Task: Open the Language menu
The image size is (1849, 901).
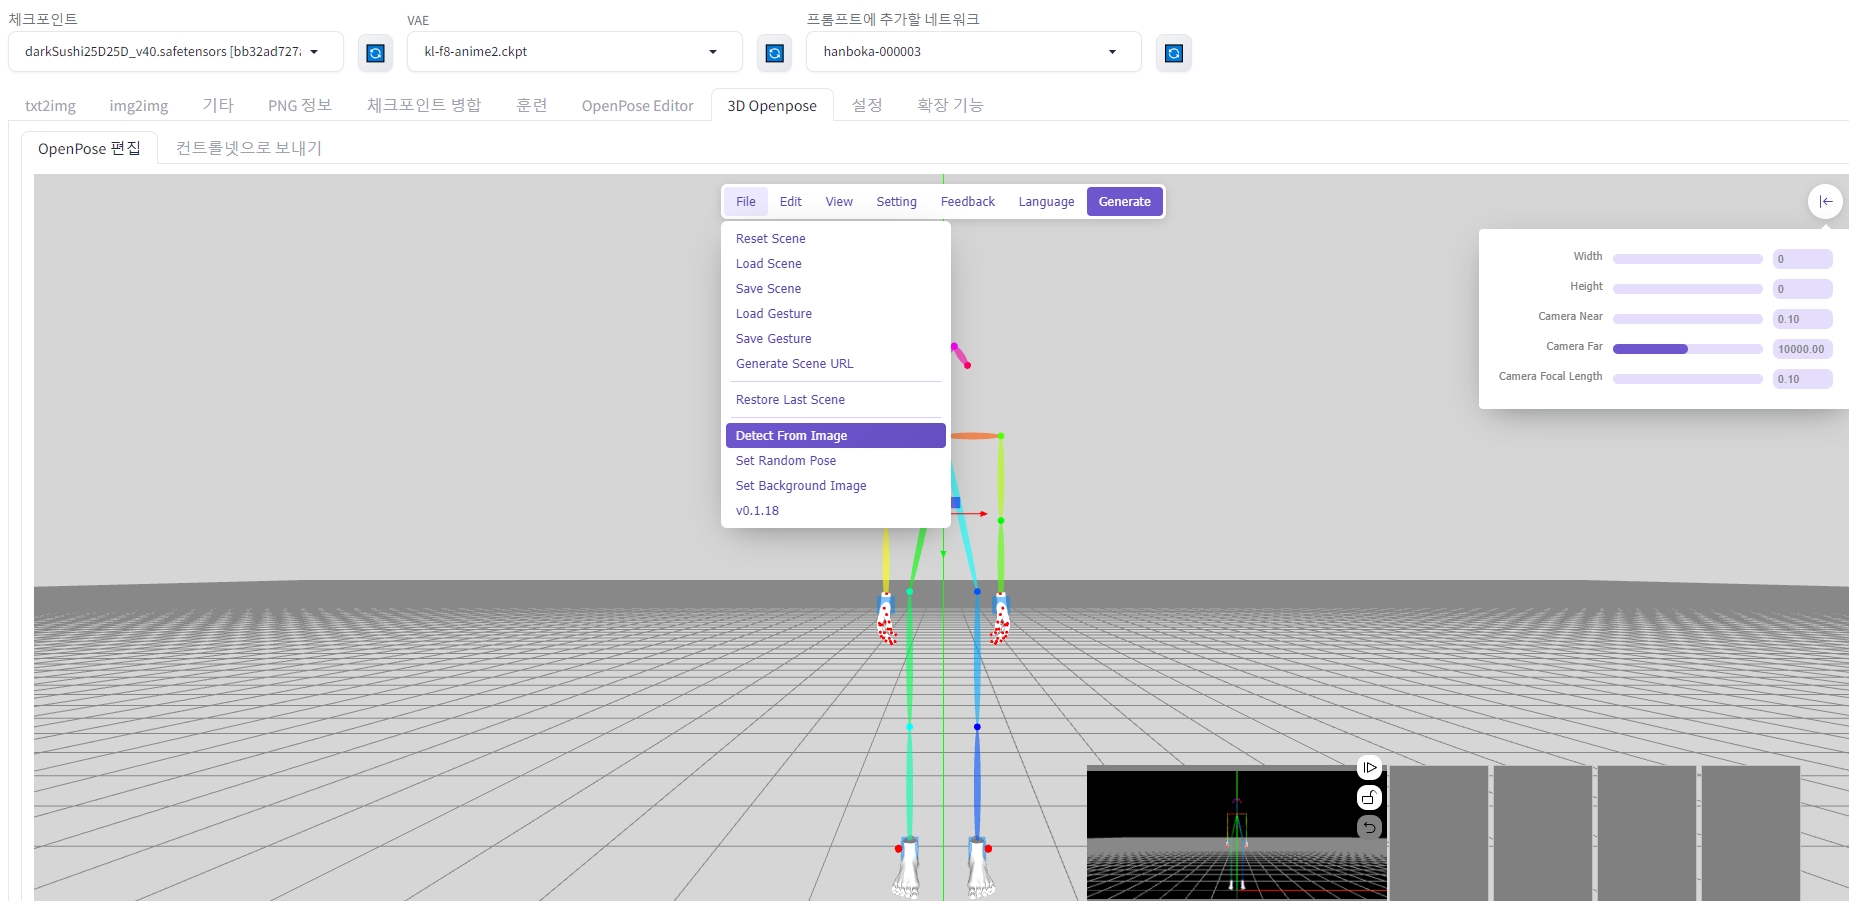Action: pos(1046,201)
